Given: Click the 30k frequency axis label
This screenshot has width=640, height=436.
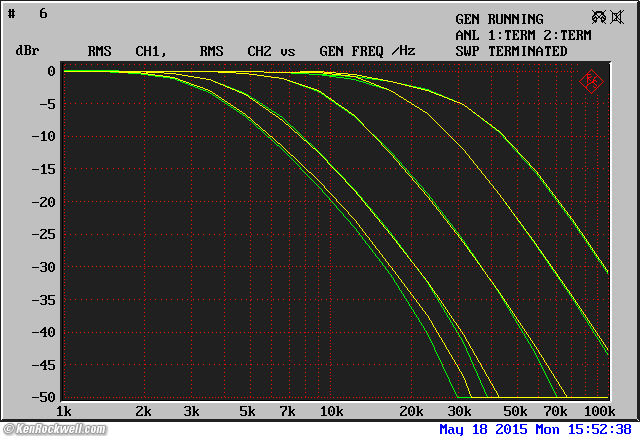Looking at the screenshot, I should pos(460,412).
